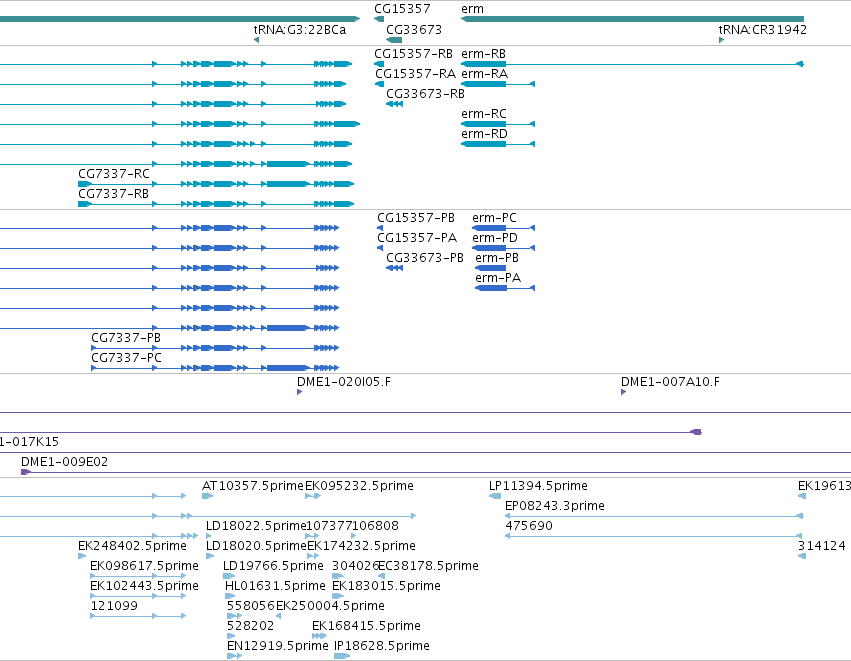Click the CG7337-PC protein label
This screenshot has width=851, height=661.
(126, 358)
